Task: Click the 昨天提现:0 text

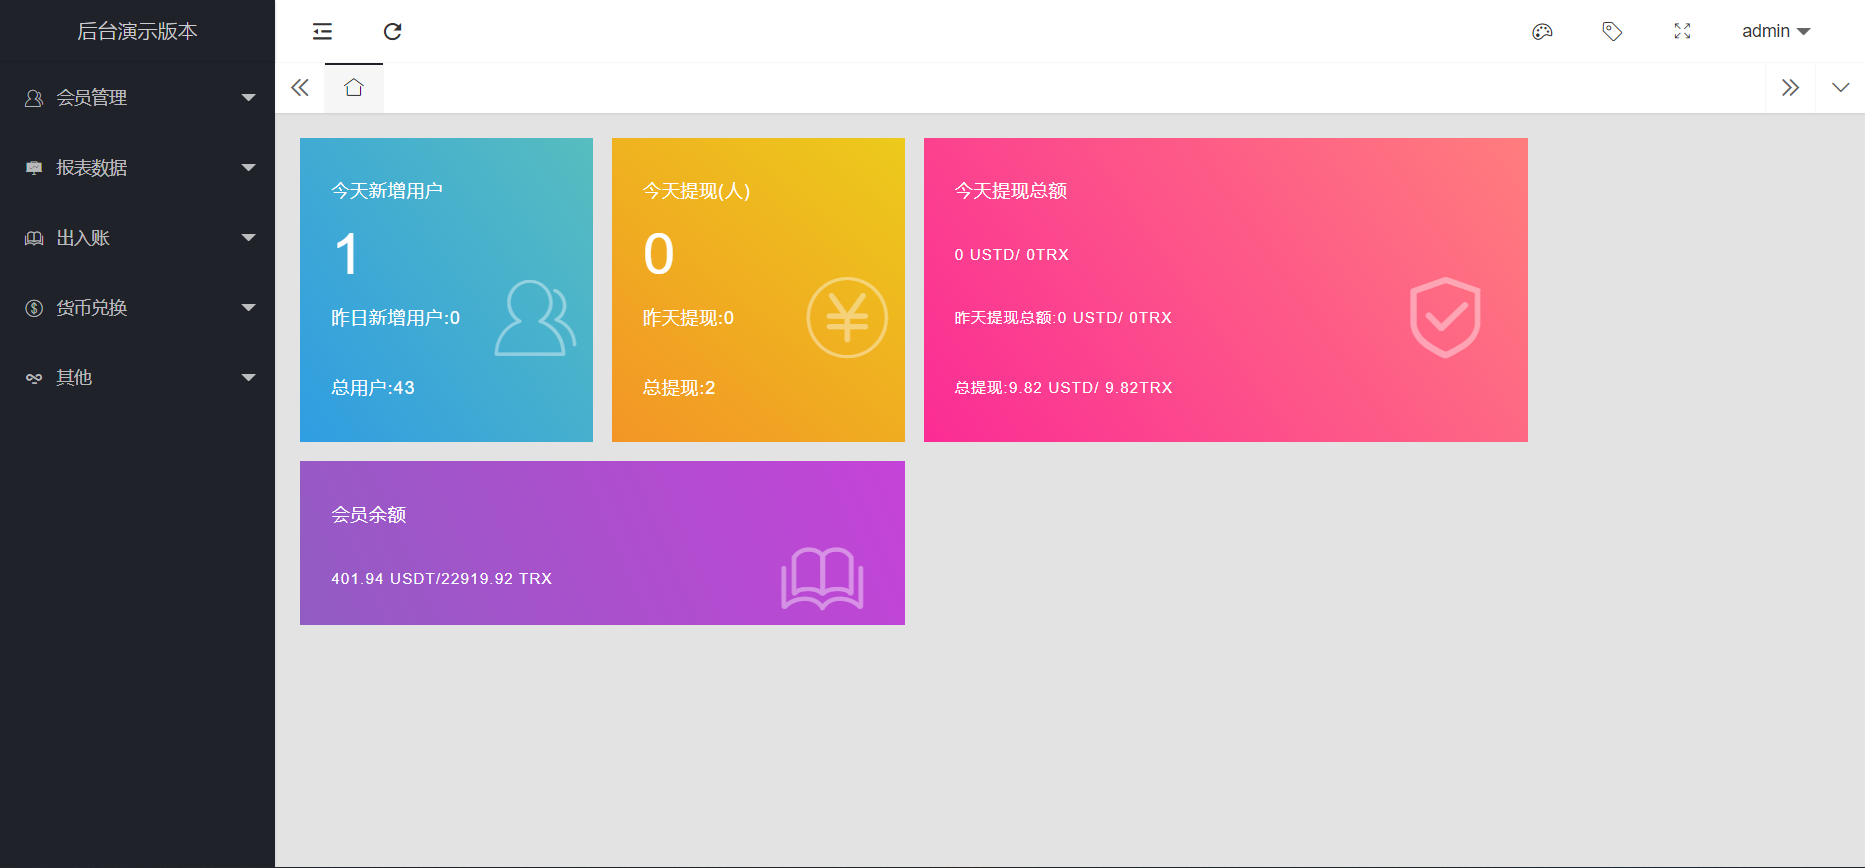Action: point(688,318)
